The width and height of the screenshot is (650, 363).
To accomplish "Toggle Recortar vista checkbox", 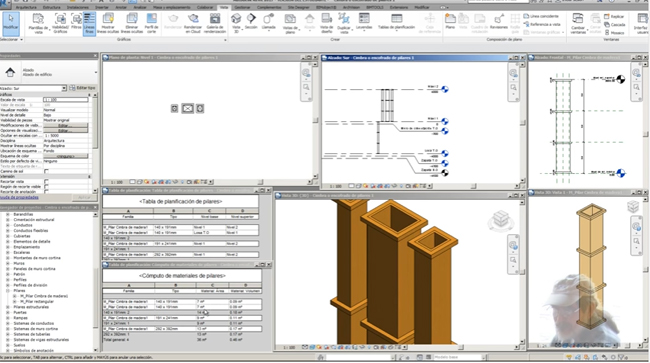I will 46,182.
